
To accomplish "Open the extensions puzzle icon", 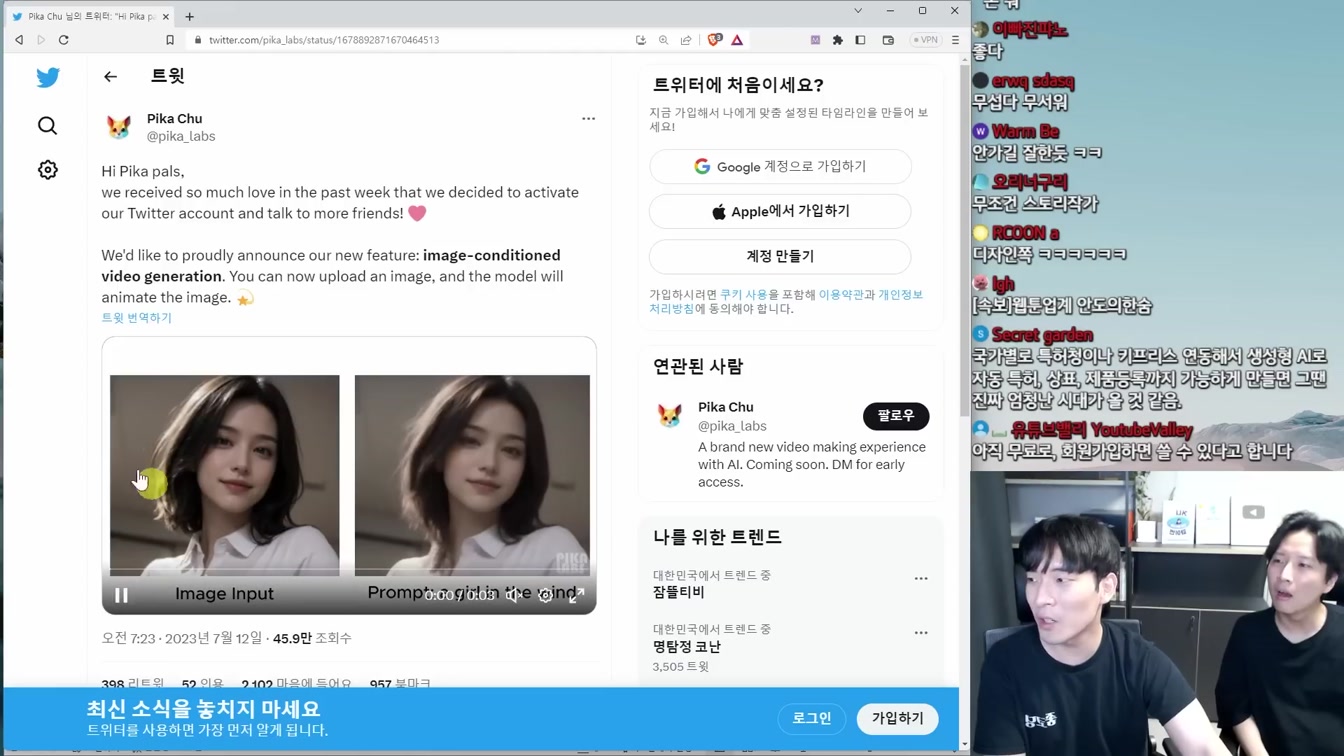I will [x=838, y=40].
